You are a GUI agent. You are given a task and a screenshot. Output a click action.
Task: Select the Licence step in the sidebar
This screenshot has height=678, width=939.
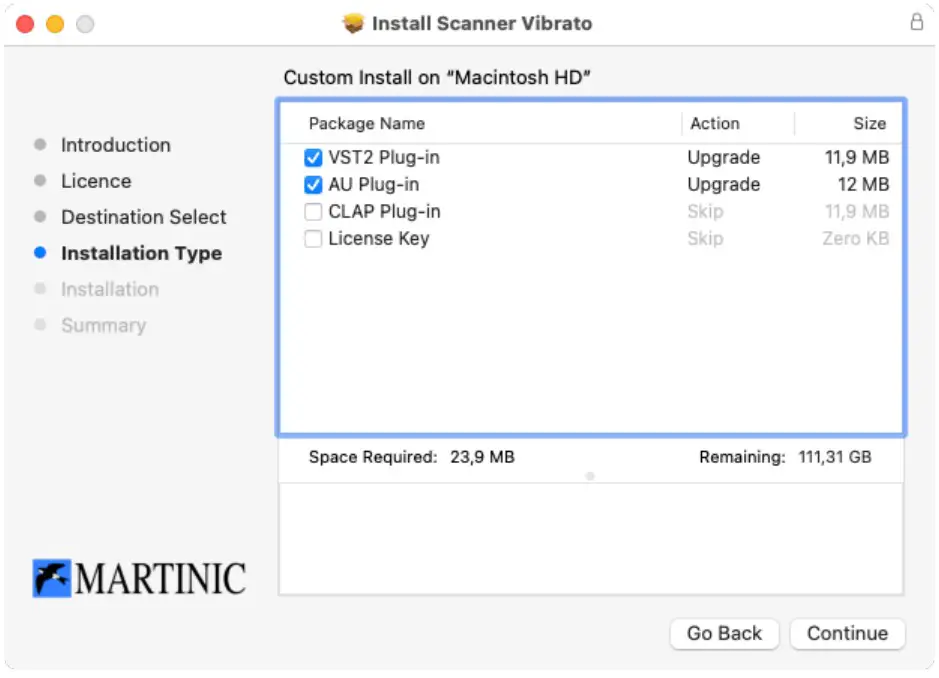96,181
